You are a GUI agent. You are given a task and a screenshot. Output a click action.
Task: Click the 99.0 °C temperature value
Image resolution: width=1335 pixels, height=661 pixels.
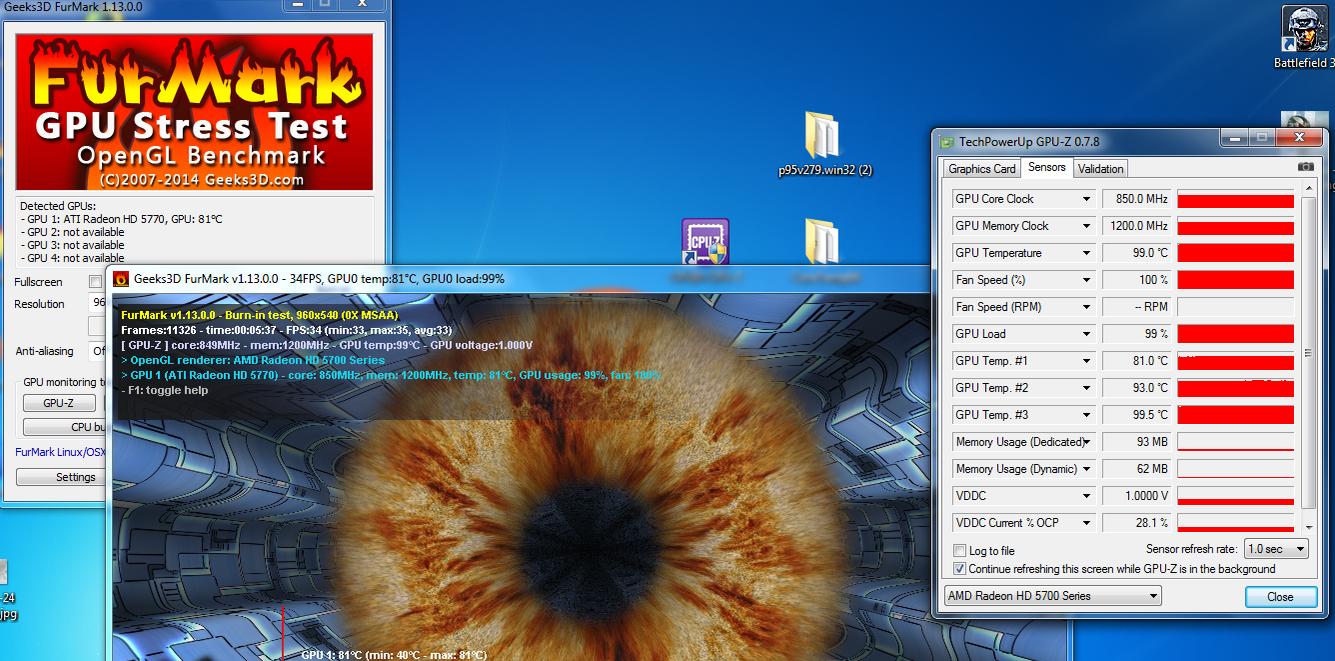pos(1137,253)
